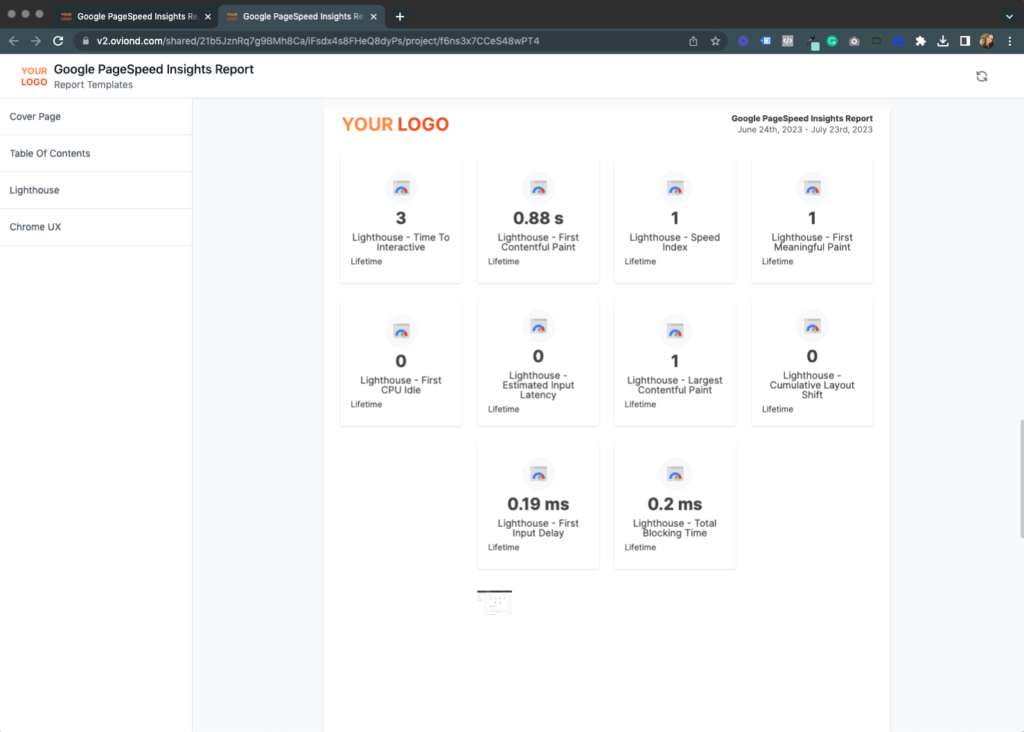Click the First Meaningful Paint card gauge icon
The height and width of the screenshot is (732, 1024).
pyautogui.click(x=812, y=188)
